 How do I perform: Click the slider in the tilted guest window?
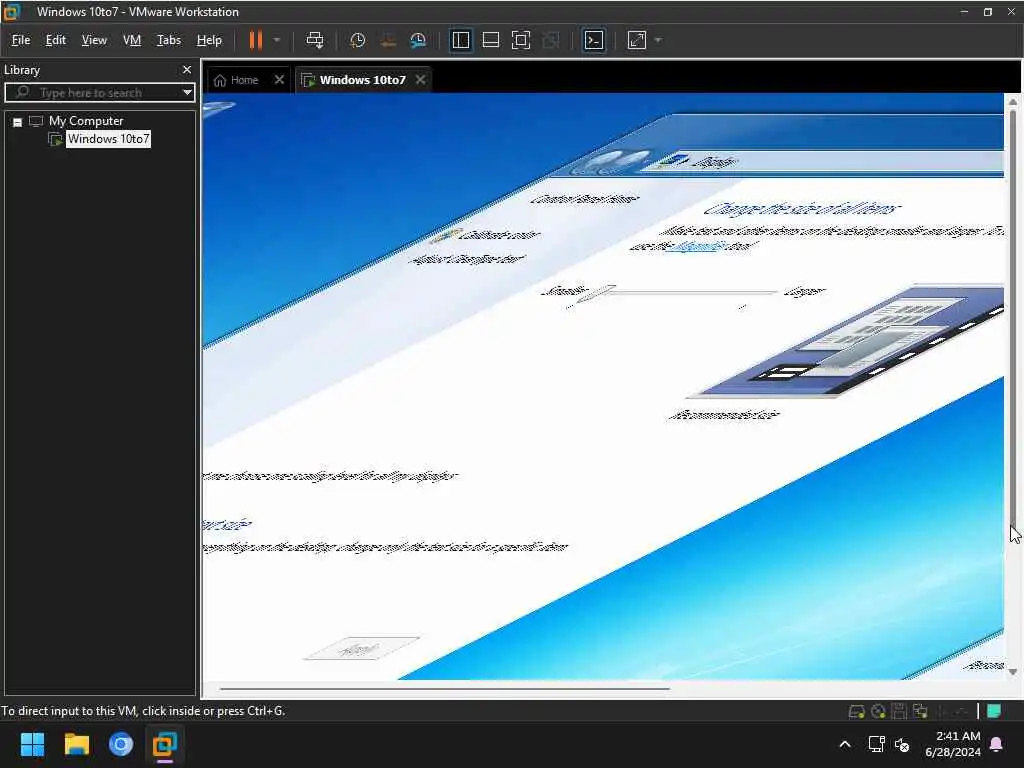pos(594,293)
